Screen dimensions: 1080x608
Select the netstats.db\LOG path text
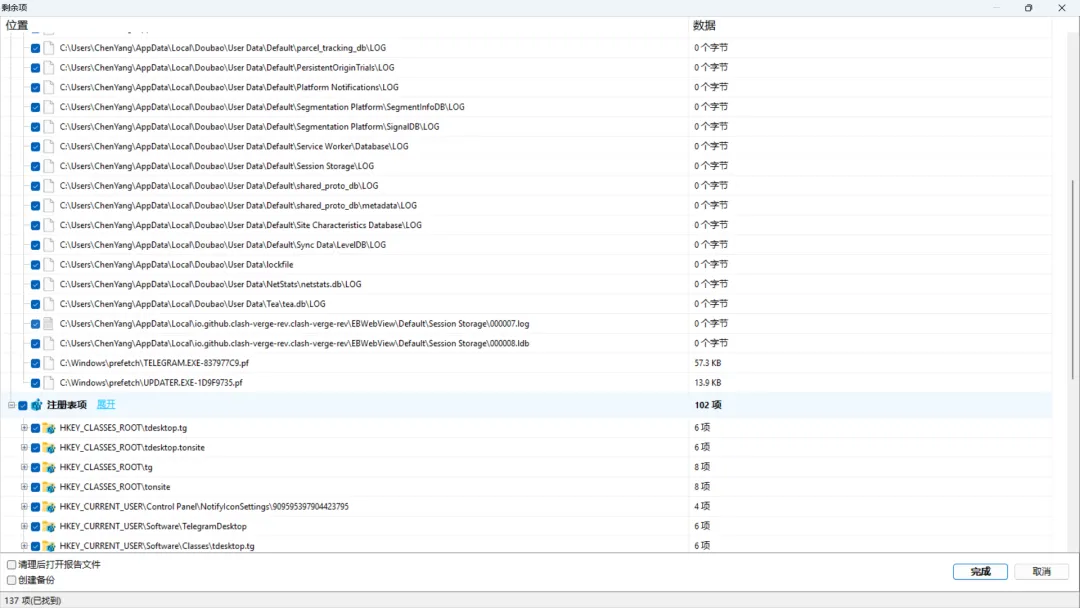(x=210, y=284)
